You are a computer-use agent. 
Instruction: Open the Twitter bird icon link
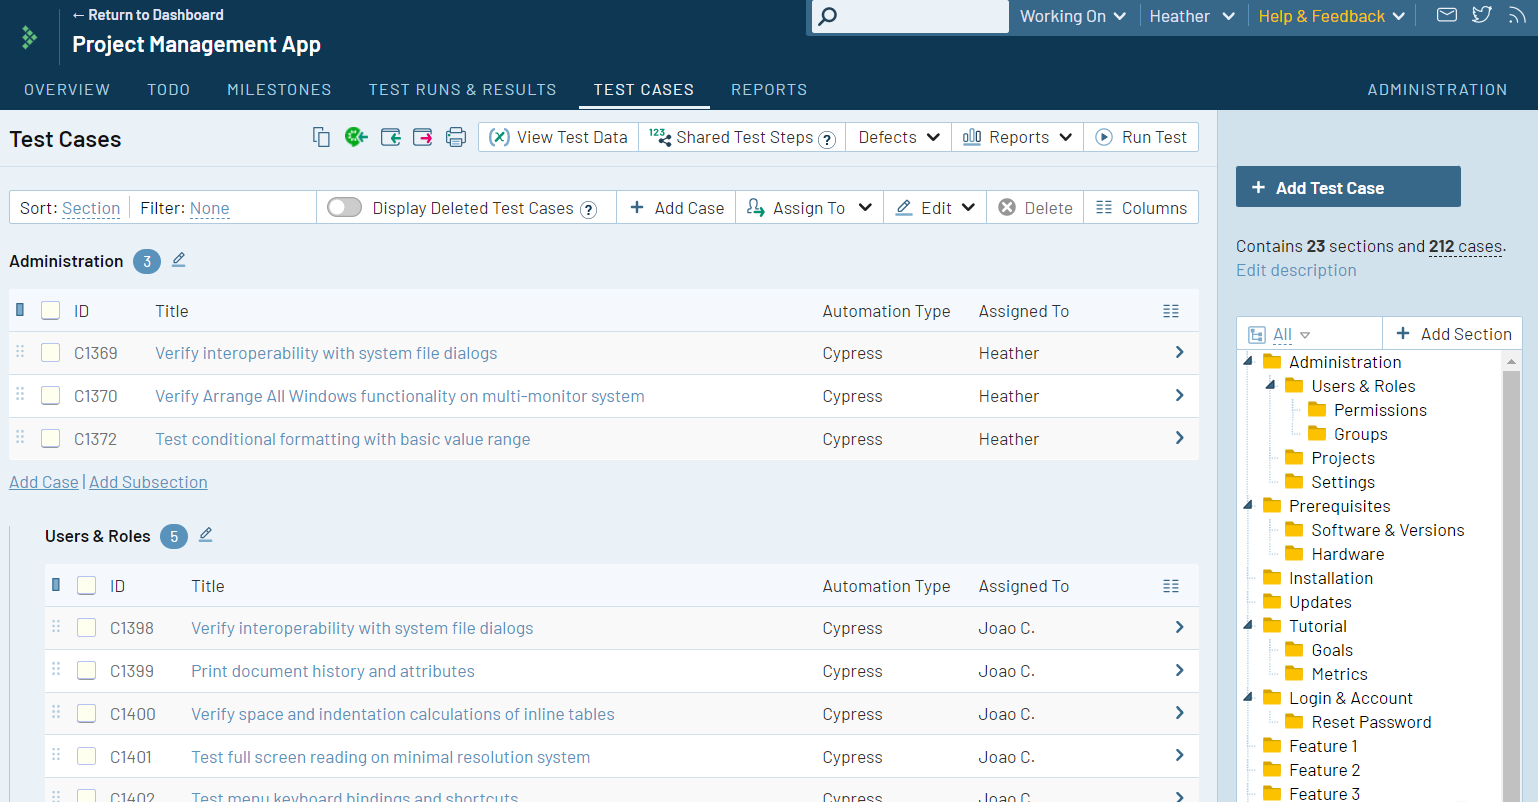click(1482, 15)
